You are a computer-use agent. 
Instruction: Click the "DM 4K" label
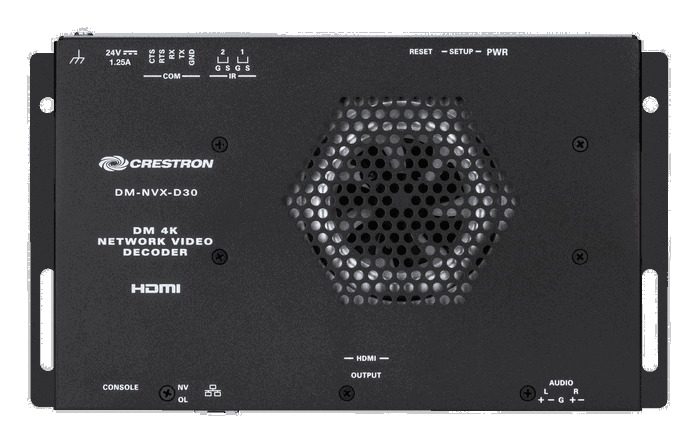[x=155, y=231]
